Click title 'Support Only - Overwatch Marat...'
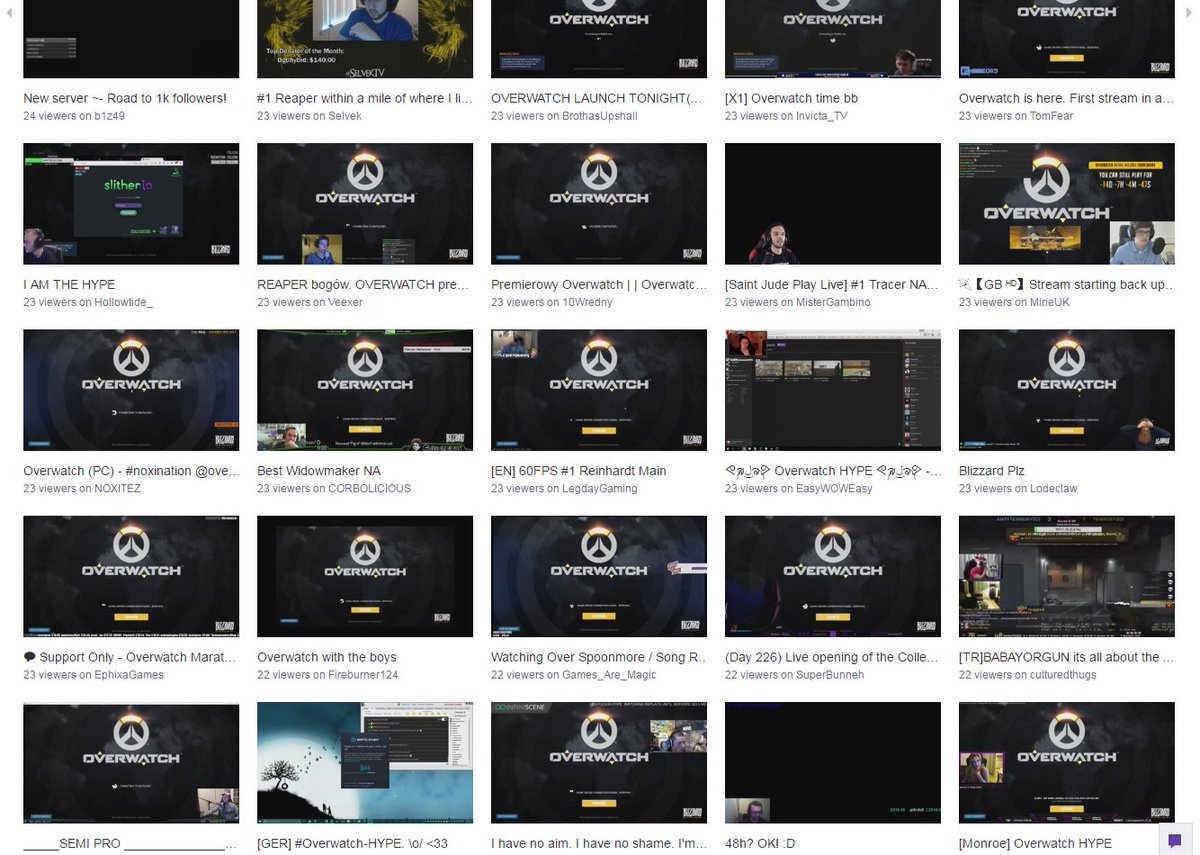This screenshot has height=855, width=1200. (131, 658)
